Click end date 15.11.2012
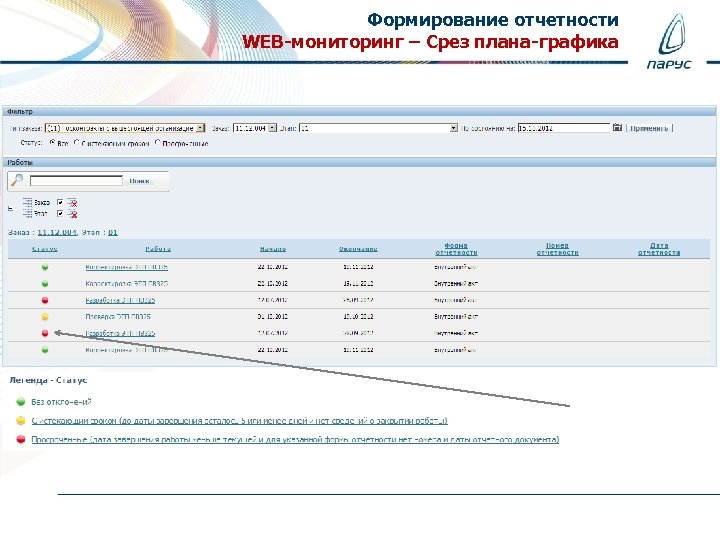The image size is (720, 540). 358,283
